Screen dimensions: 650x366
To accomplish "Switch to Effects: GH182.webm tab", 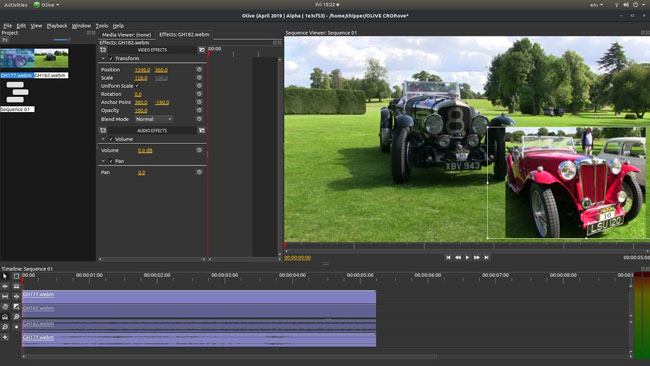I will click(x=184, y=34).
